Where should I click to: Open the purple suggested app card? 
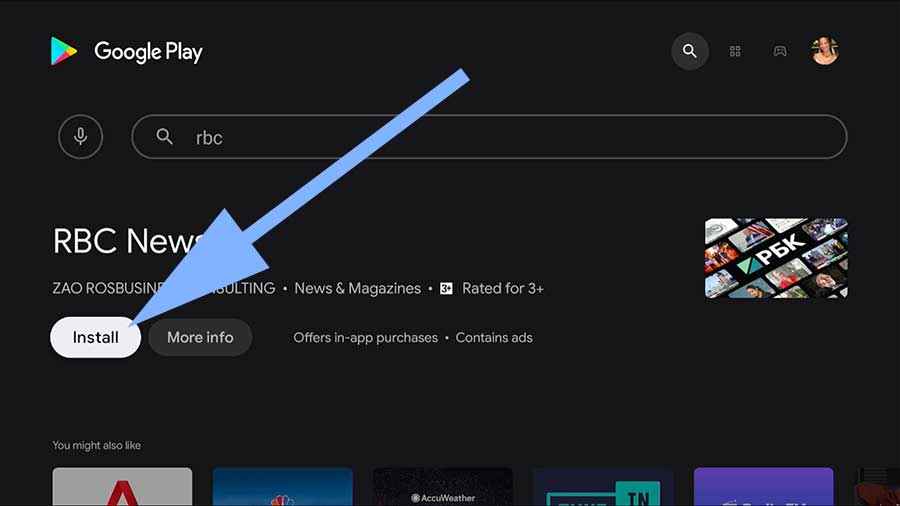pyautogui.click(x=763, y=486)
